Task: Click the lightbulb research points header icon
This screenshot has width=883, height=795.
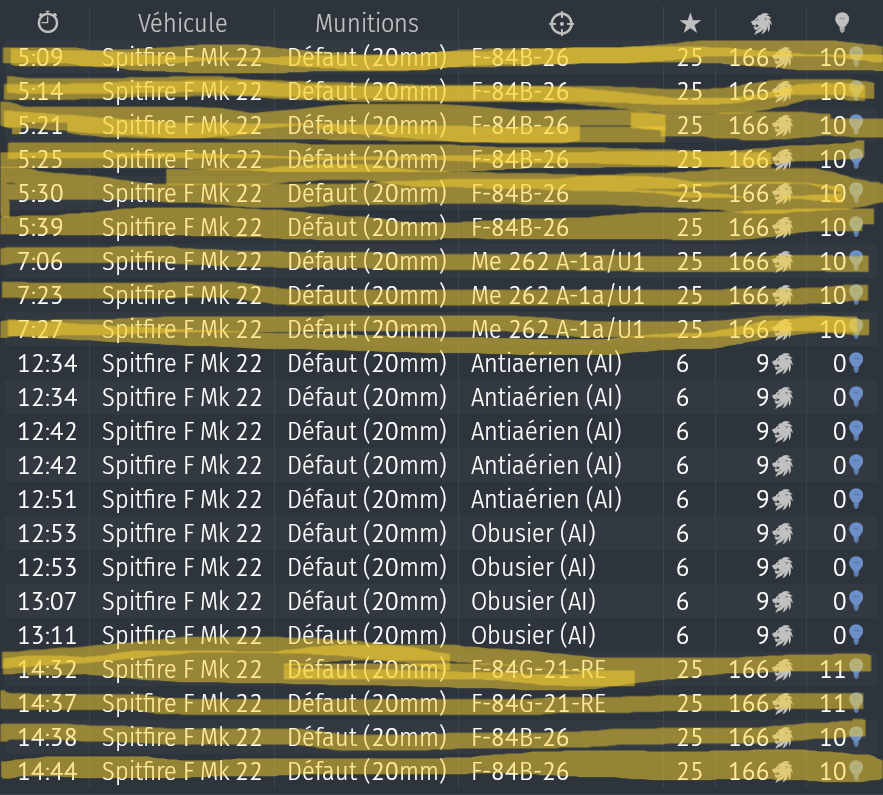Action: click(843, 23)
